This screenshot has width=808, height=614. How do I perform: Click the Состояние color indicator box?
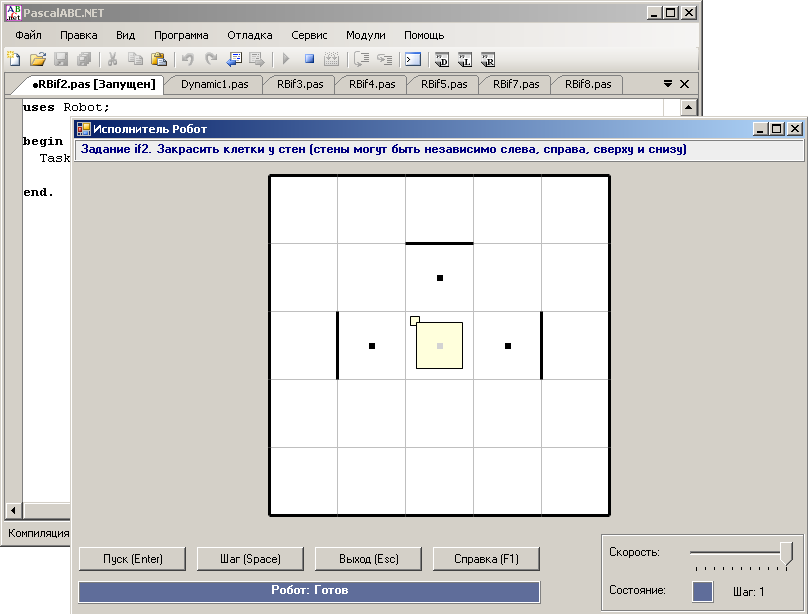click(702, 591)
